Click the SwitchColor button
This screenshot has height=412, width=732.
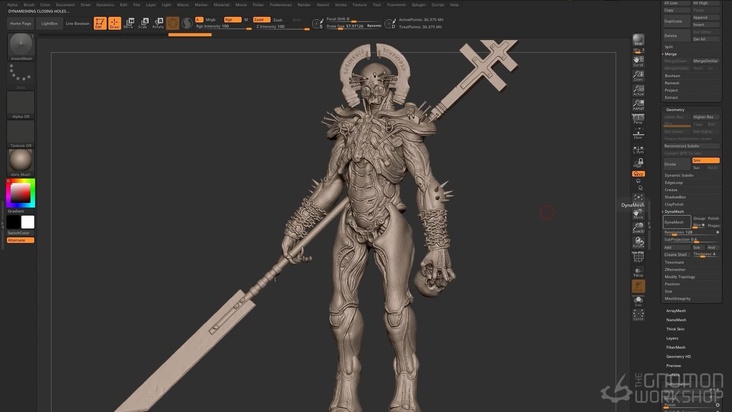click(x=21, y=233)
